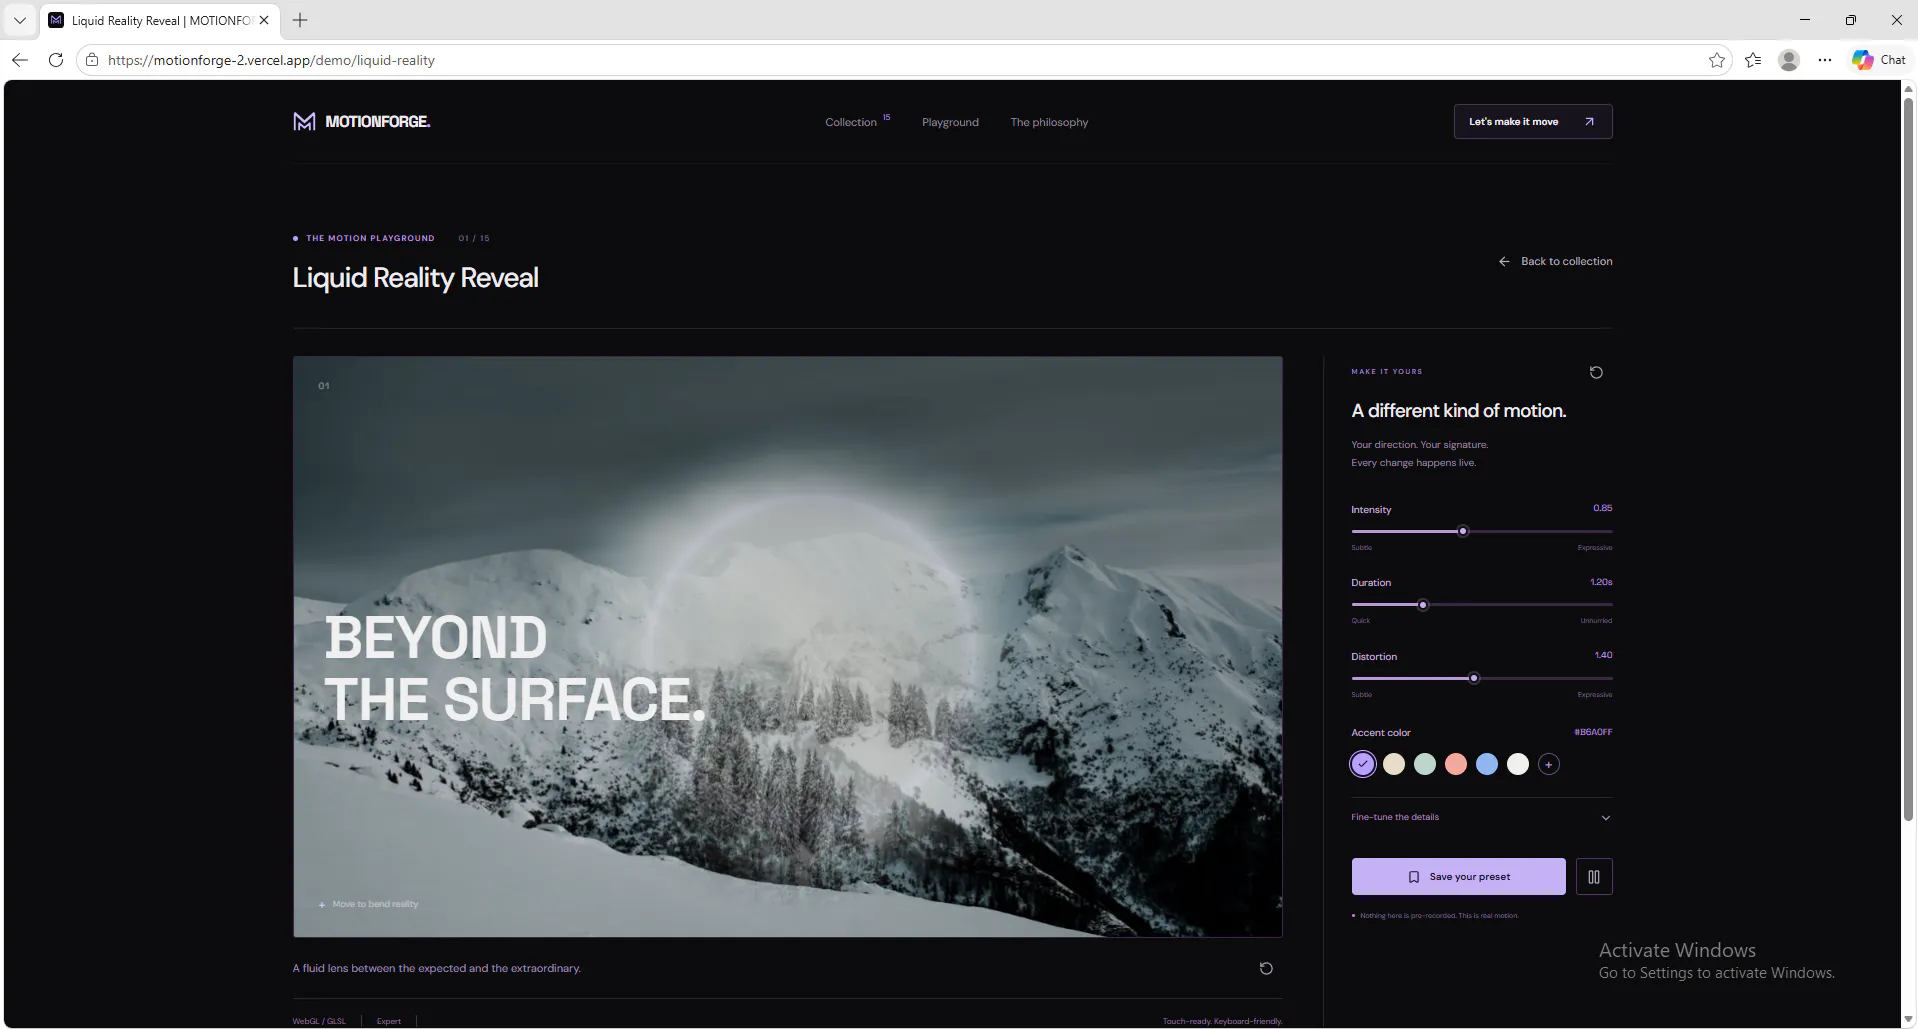Click the MotionForge logo
1918x1029 pixels.
point(361,122)
